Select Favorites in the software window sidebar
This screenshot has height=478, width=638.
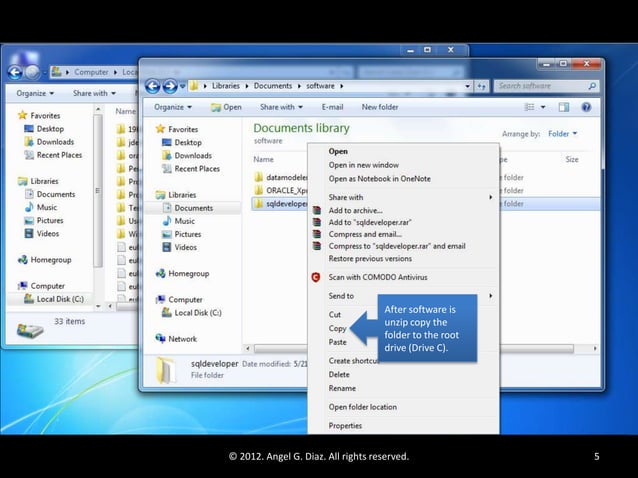(177, 129)
